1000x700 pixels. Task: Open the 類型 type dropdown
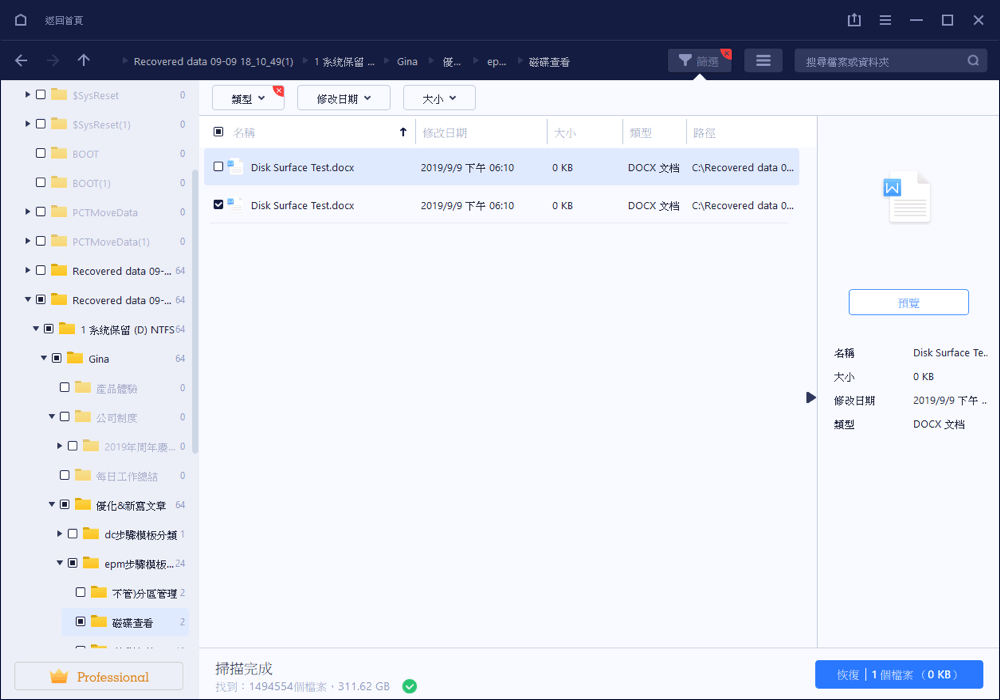point(248,98)
